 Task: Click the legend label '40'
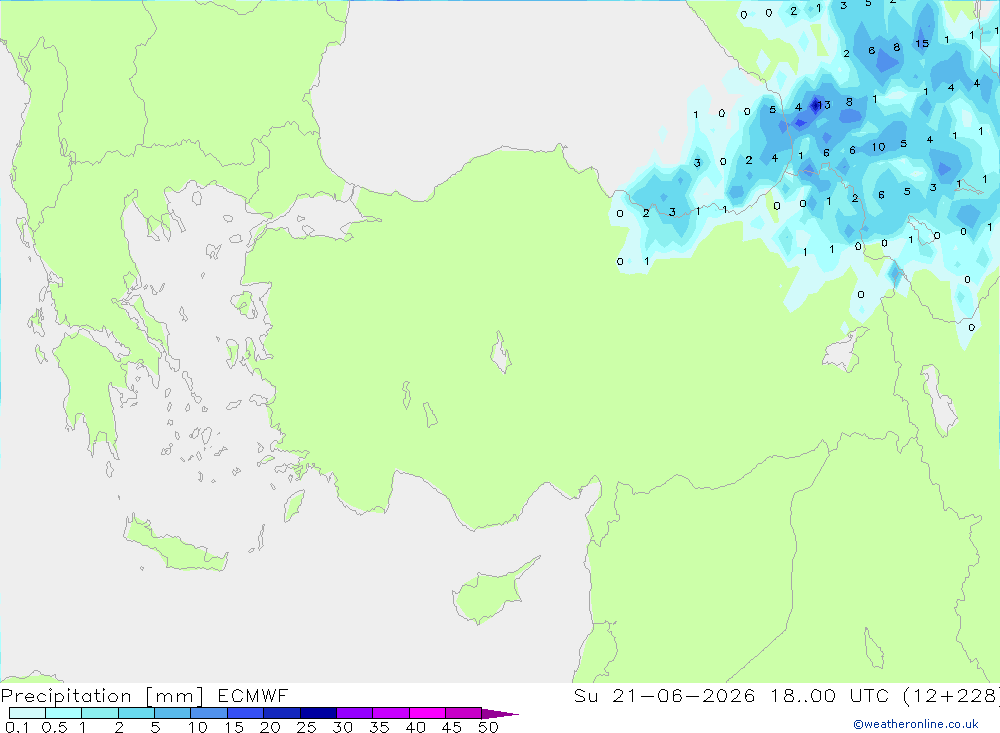coord(415,727)
